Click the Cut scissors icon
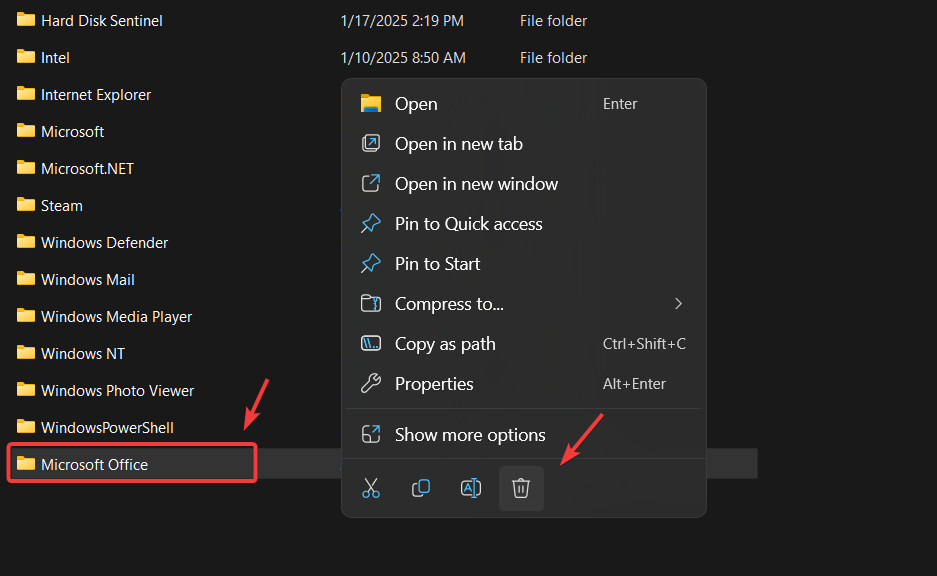This screenshot has width=937, height=576. click(x=371, y=488)
